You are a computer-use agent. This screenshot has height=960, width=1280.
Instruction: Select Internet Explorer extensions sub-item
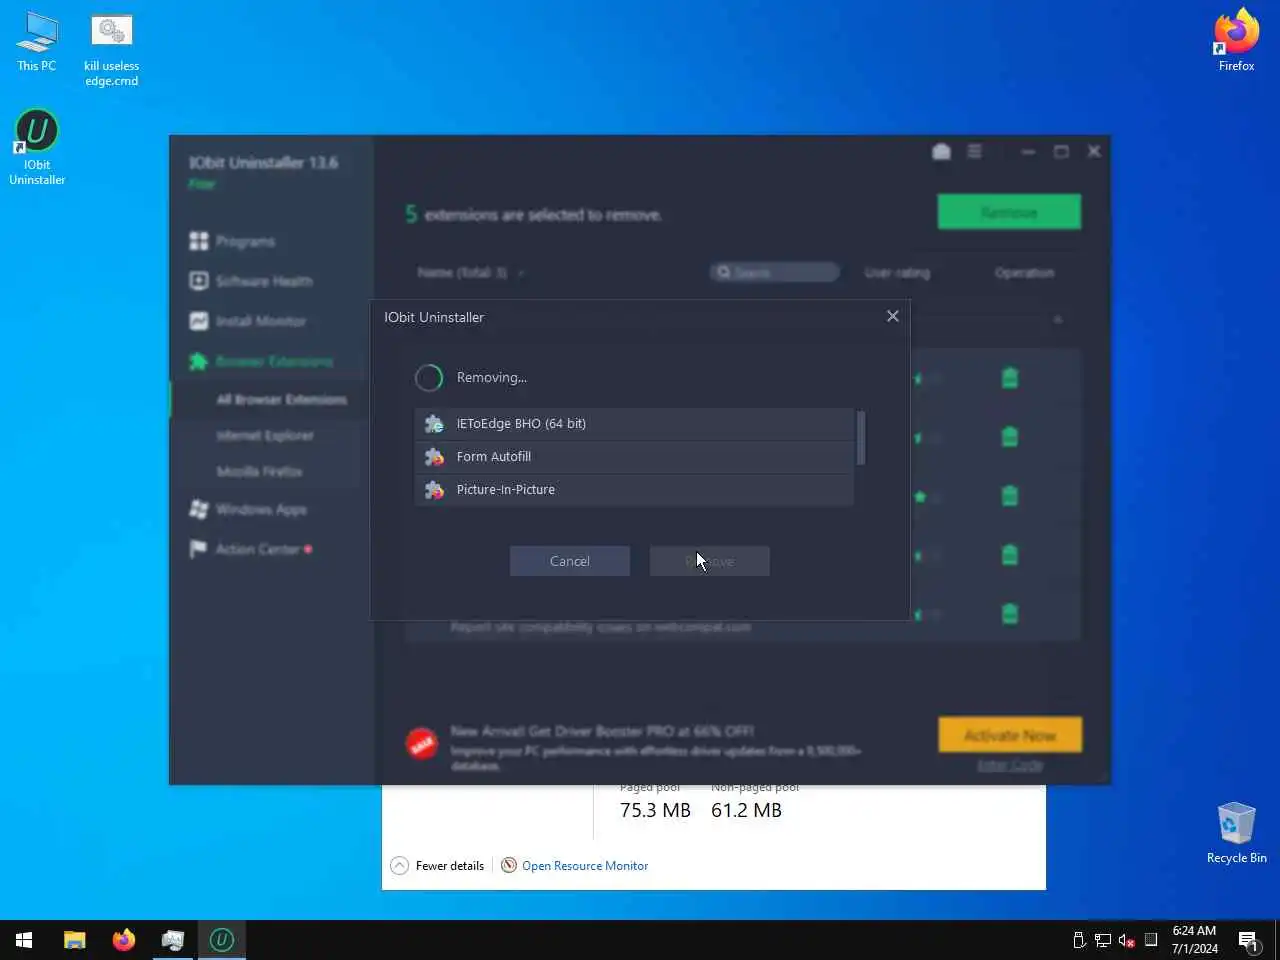[265, 435]
